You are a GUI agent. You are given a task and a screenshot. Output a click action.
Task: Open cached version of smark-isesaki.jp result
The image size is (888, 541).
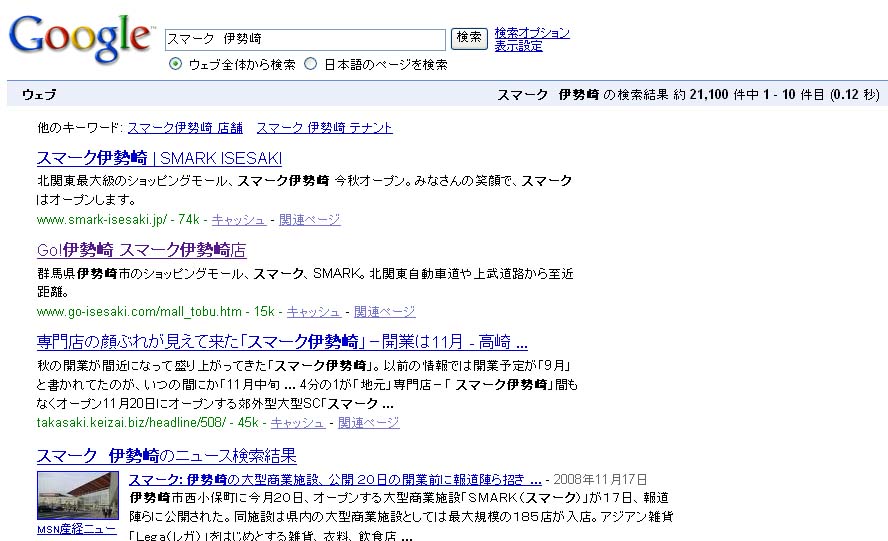pyautogui.click(x=239, y=220)
